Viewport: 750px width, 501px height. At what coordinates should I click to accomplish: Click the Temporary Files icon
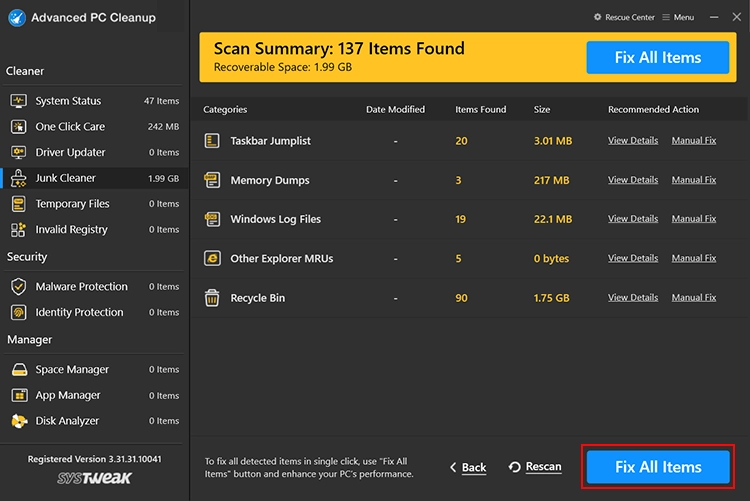click(18, 204)
